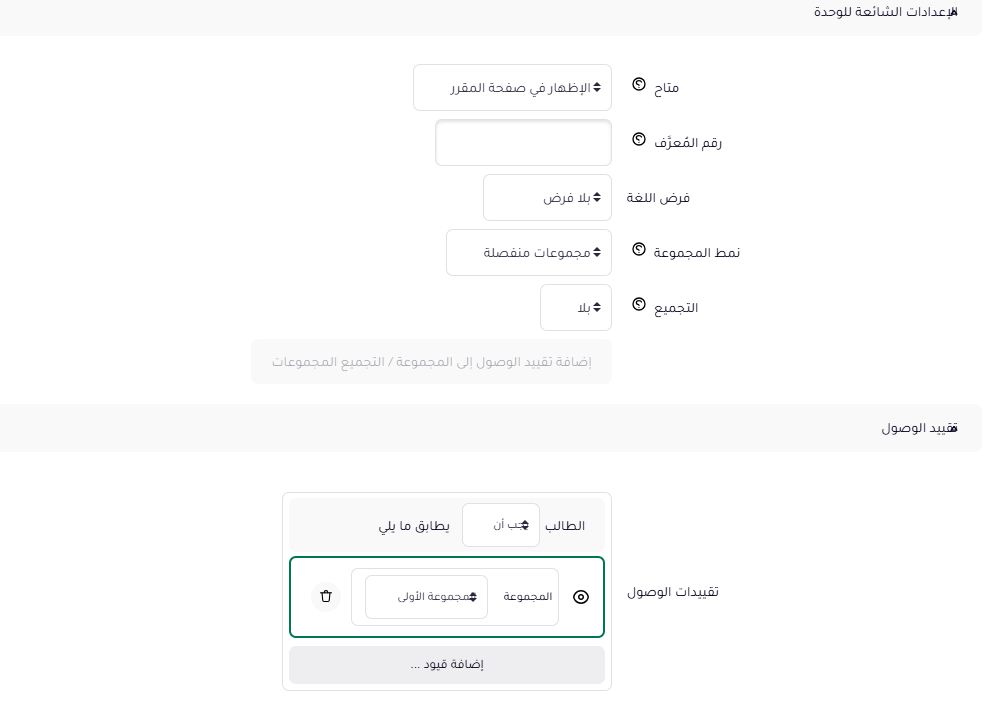Screen dimensions: 994x721
Task: Click the "إضافة قيود ..." button
Action: tap(447, 664)
